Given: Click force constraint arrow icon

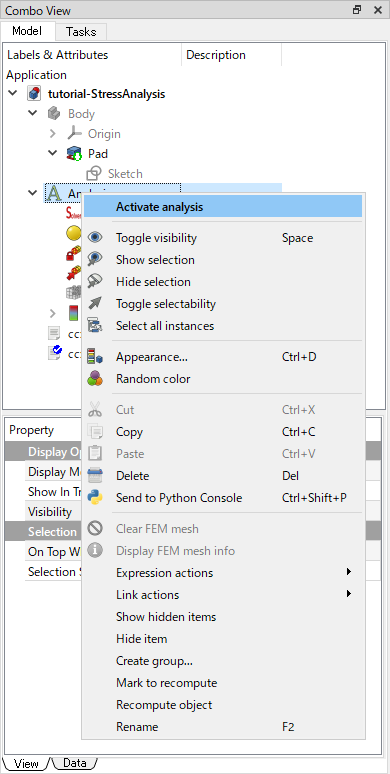Looking at the screenshot, I should 73,273.
